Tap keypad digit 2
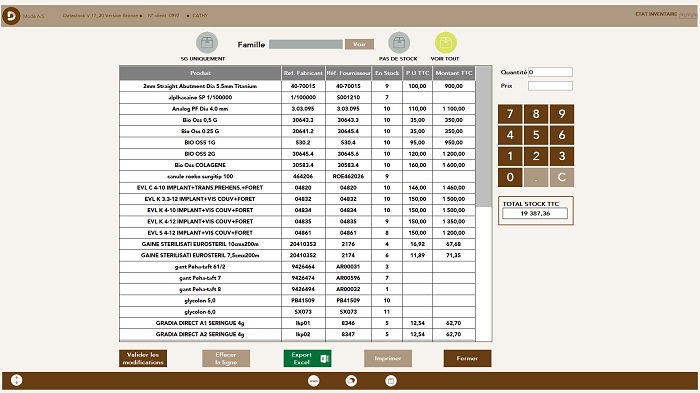The height and width of the screenshot is (393, 700). 536,156
